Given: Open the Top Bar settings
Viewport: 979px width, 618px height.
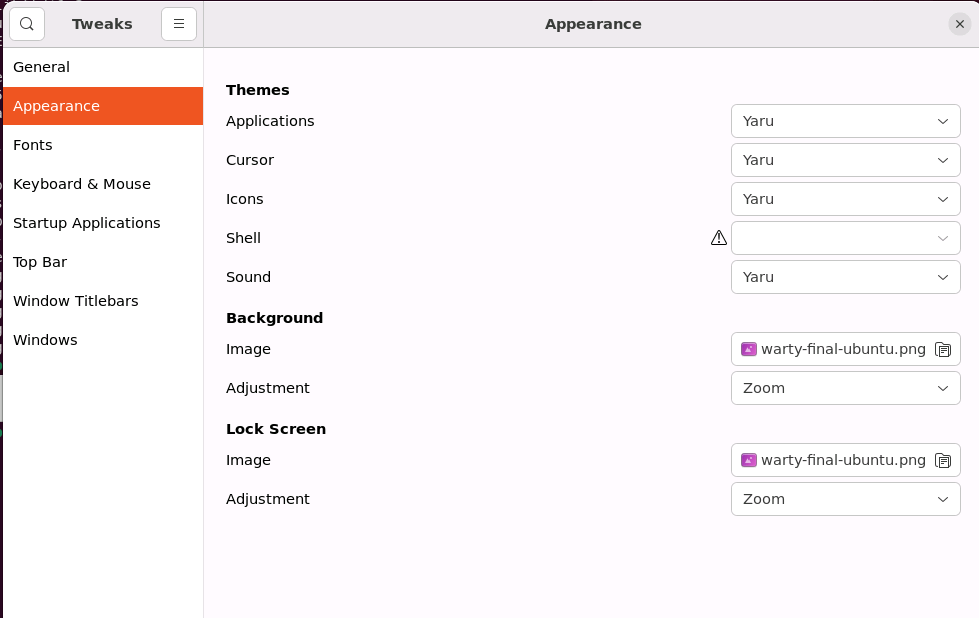Looking at the screenshot, I should pyautogui.click(x=40, y=262).
